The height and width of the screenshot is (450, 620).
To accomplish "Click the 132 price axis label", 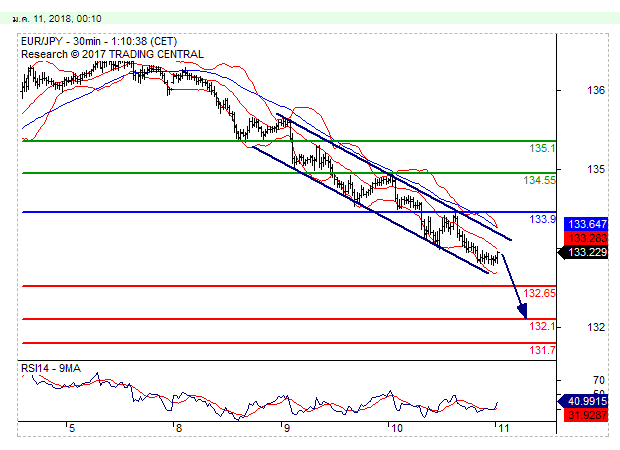I will [596, 327].
